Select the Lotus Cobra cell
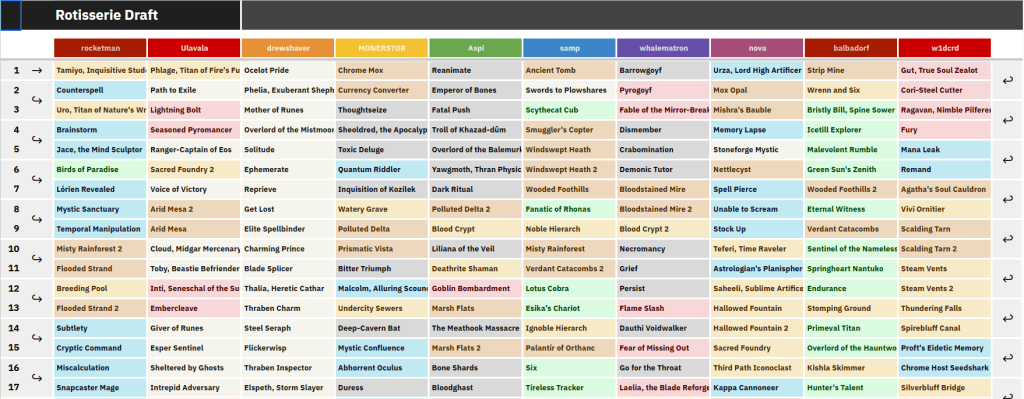 click(x=569, y=289)
